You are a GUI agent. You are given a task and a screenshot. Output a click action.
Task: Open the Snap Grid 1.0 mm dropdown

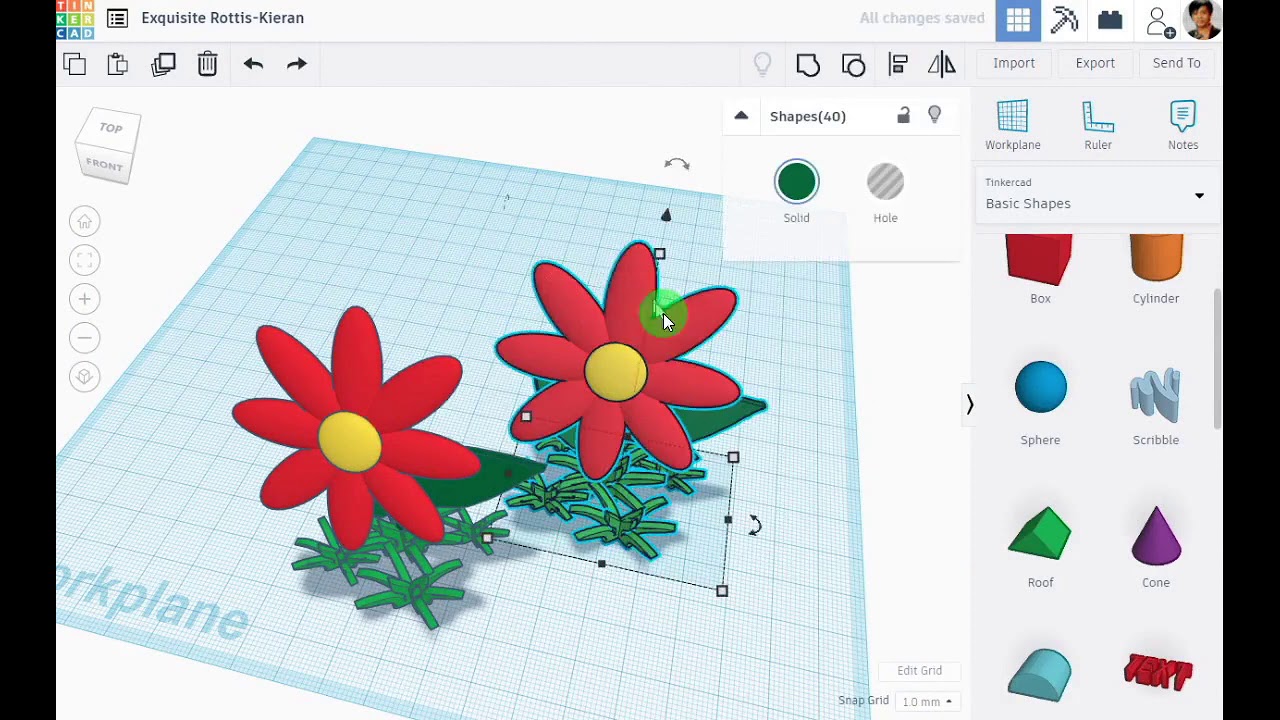coord(928,702)
